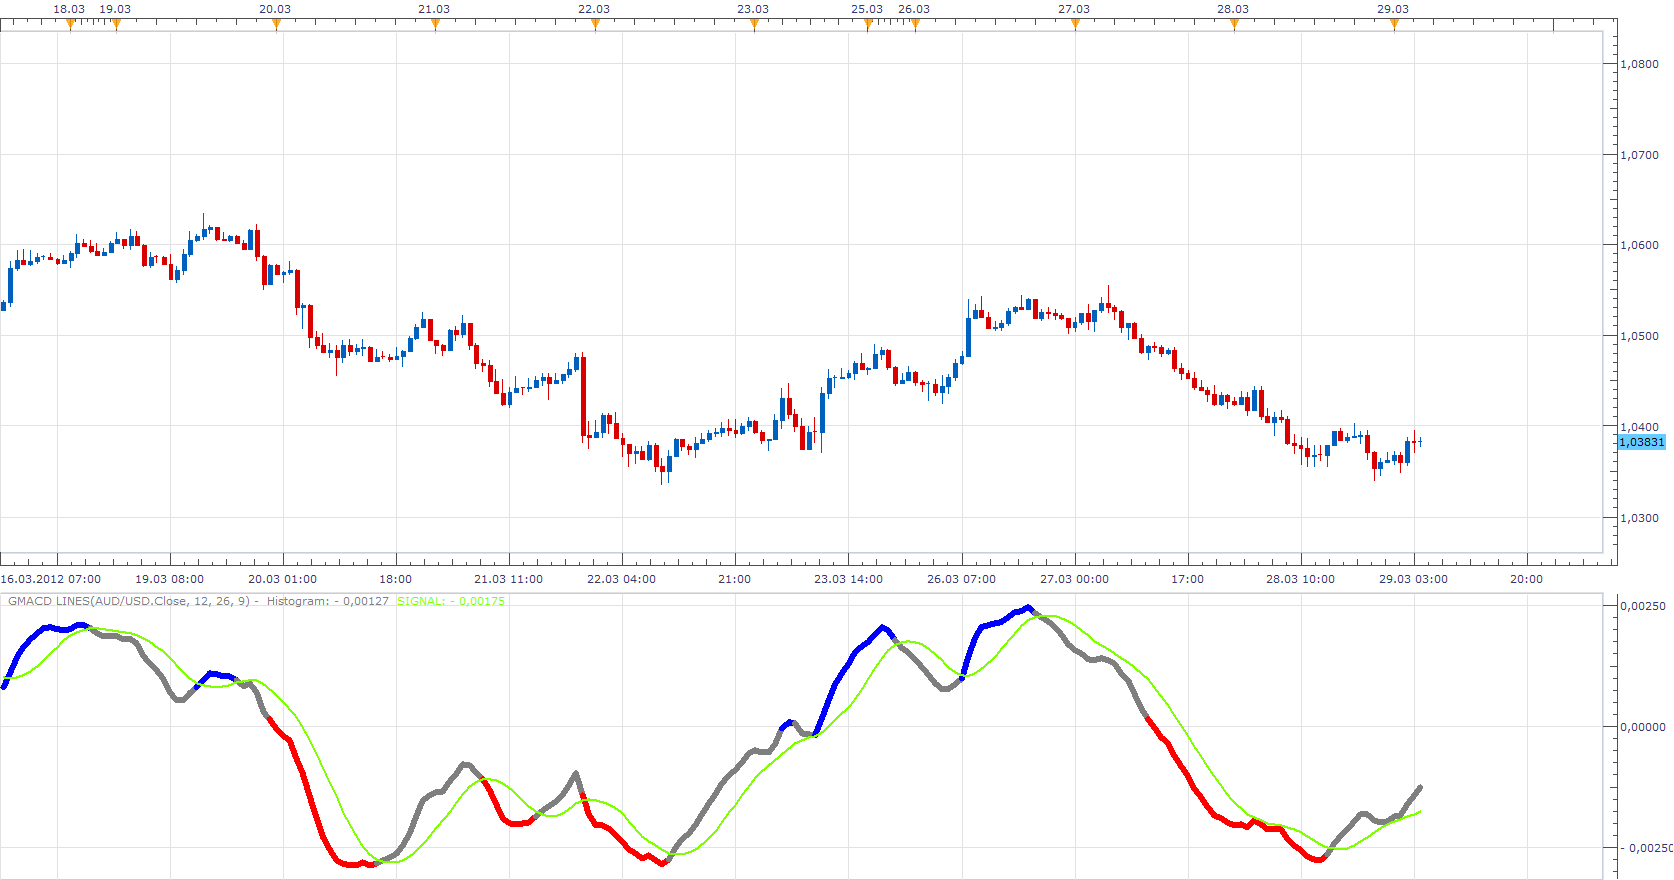
Task: Click the 21.03 orange day marker
Action: pyautogui.click(x=435, y=25)
